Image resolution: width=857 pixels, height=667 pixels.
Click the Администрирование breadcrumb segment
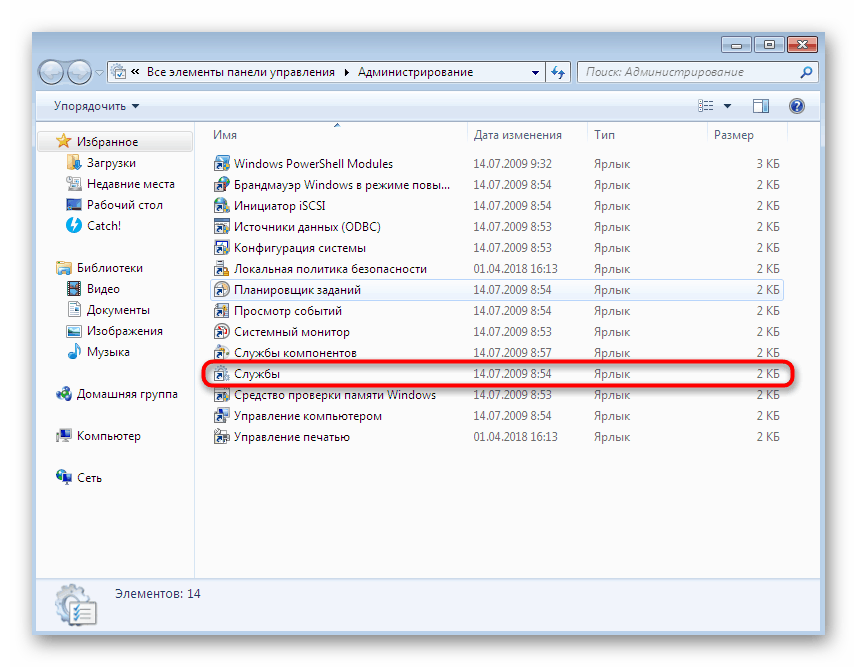coord(415,72)
